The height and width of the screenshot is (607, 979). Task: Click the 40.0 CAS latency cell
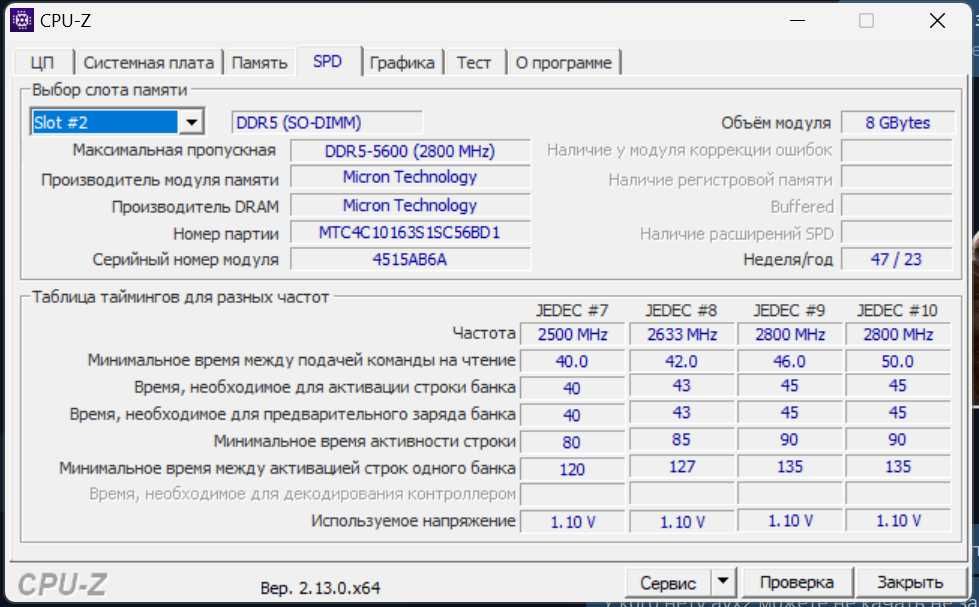click(x=573, y=362)
